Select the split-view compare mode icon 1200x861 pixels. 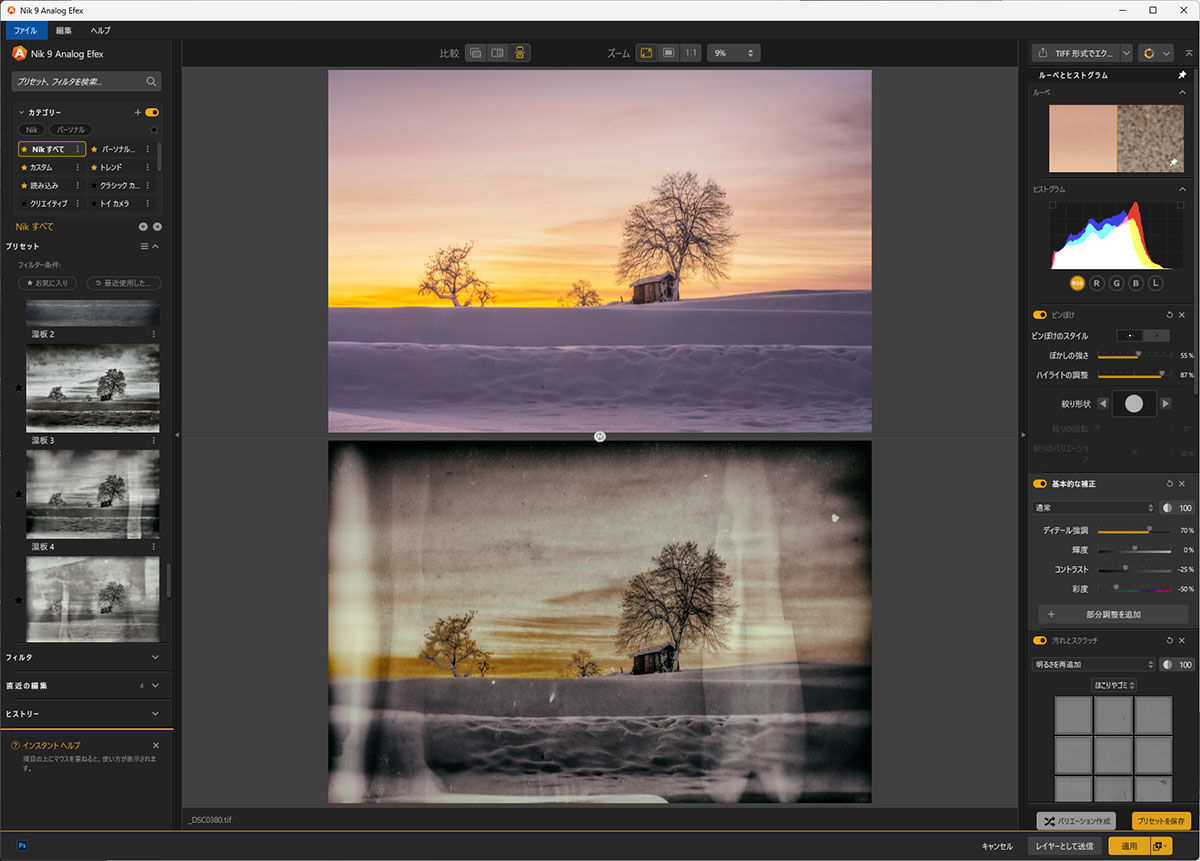pos(497,53)
